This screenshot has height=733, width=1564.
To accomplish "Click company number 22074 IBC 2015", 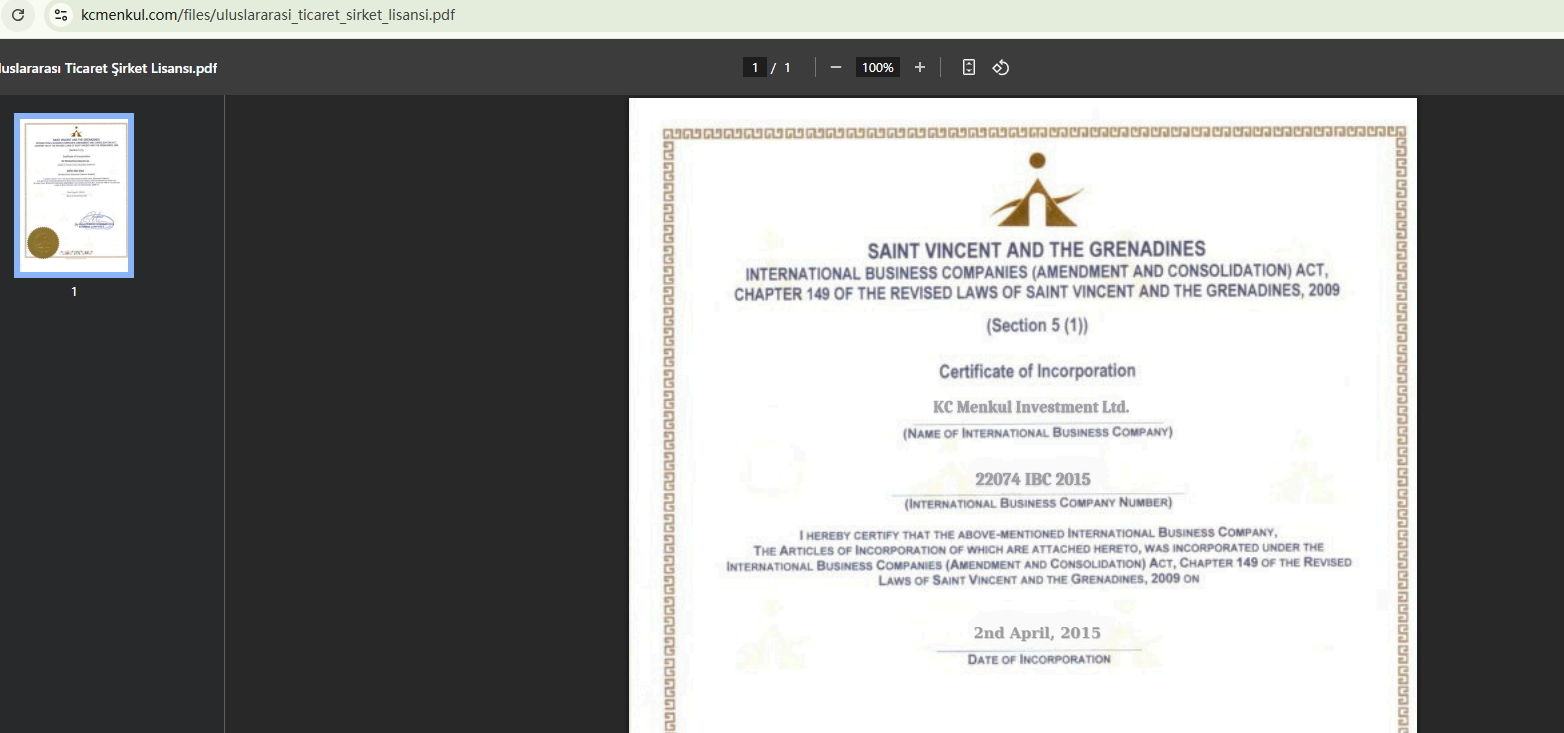I will (x=1032, y=479).
